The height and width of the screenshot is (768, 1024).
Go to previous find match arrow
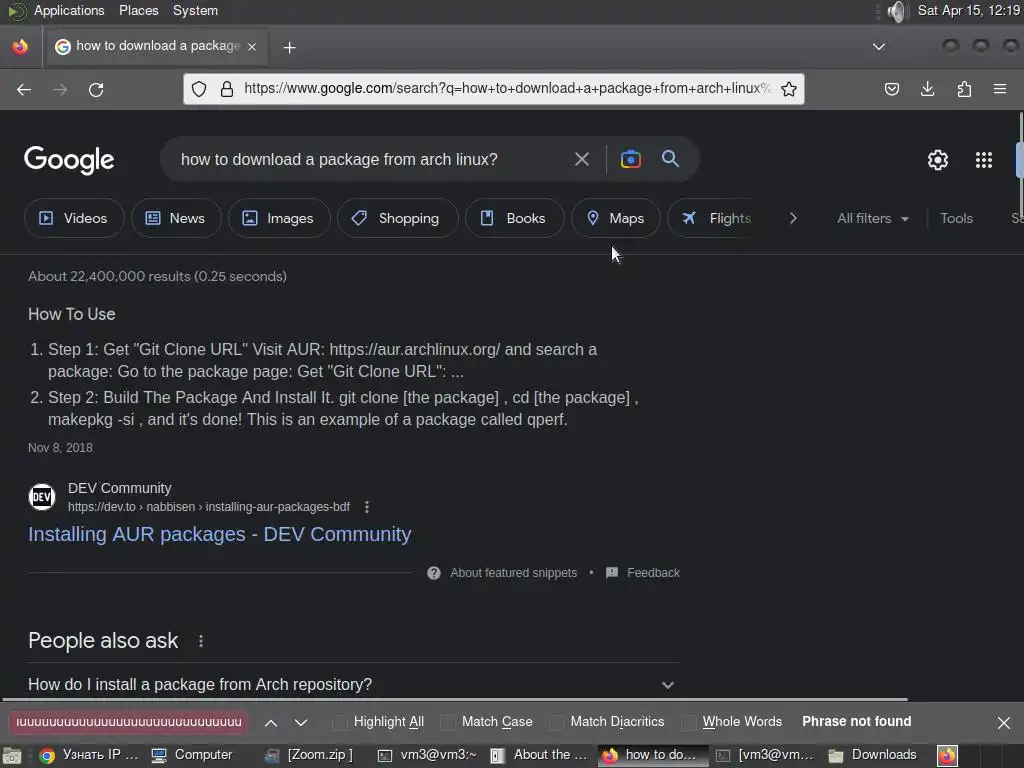pos(271,722)
